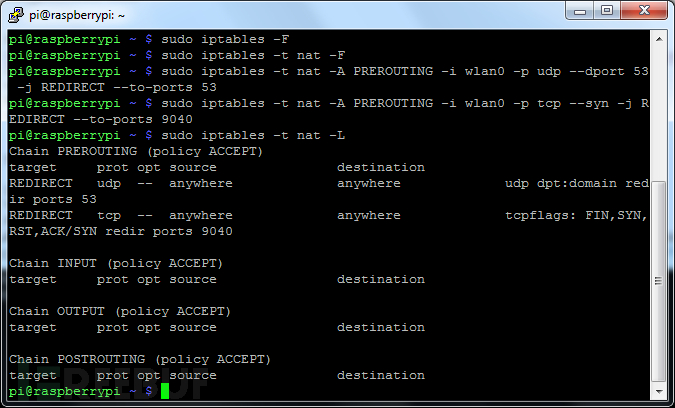
Task: Click the 'Chain INPUT (policy ACCEPT)' line
Action: pyautogui.click(x=116, y=263)
